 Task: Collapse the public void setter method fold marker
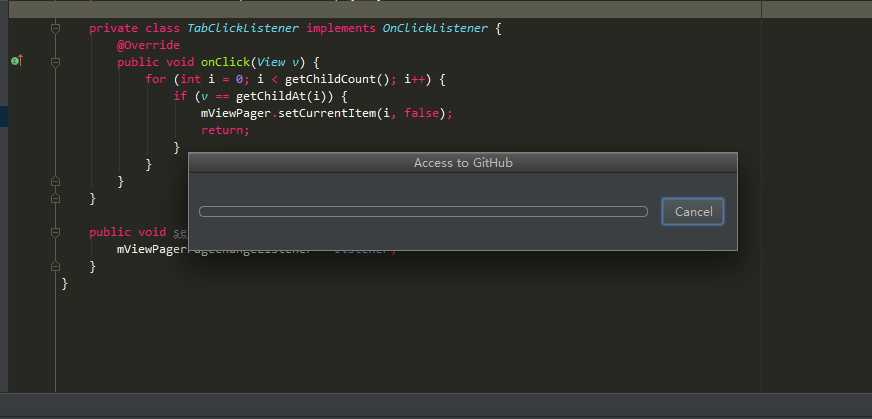pyautogui.click(x=55, y=232)
